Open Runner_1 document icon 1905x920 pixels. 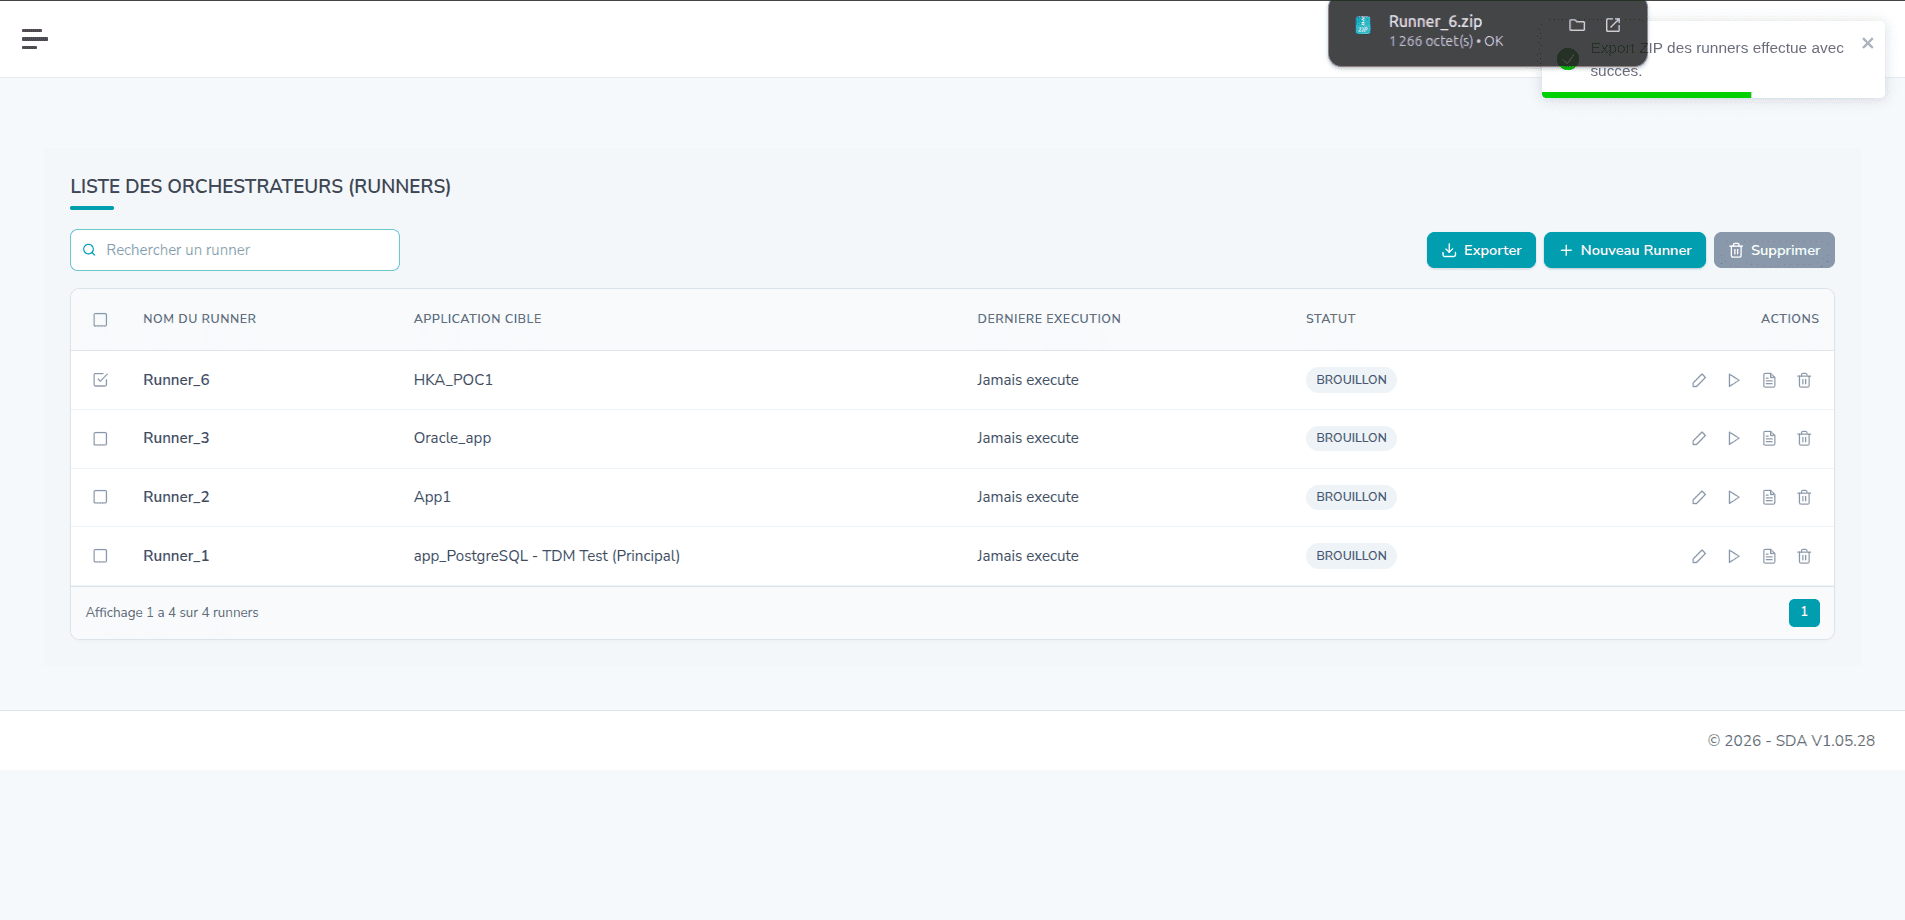(1769, 556)
